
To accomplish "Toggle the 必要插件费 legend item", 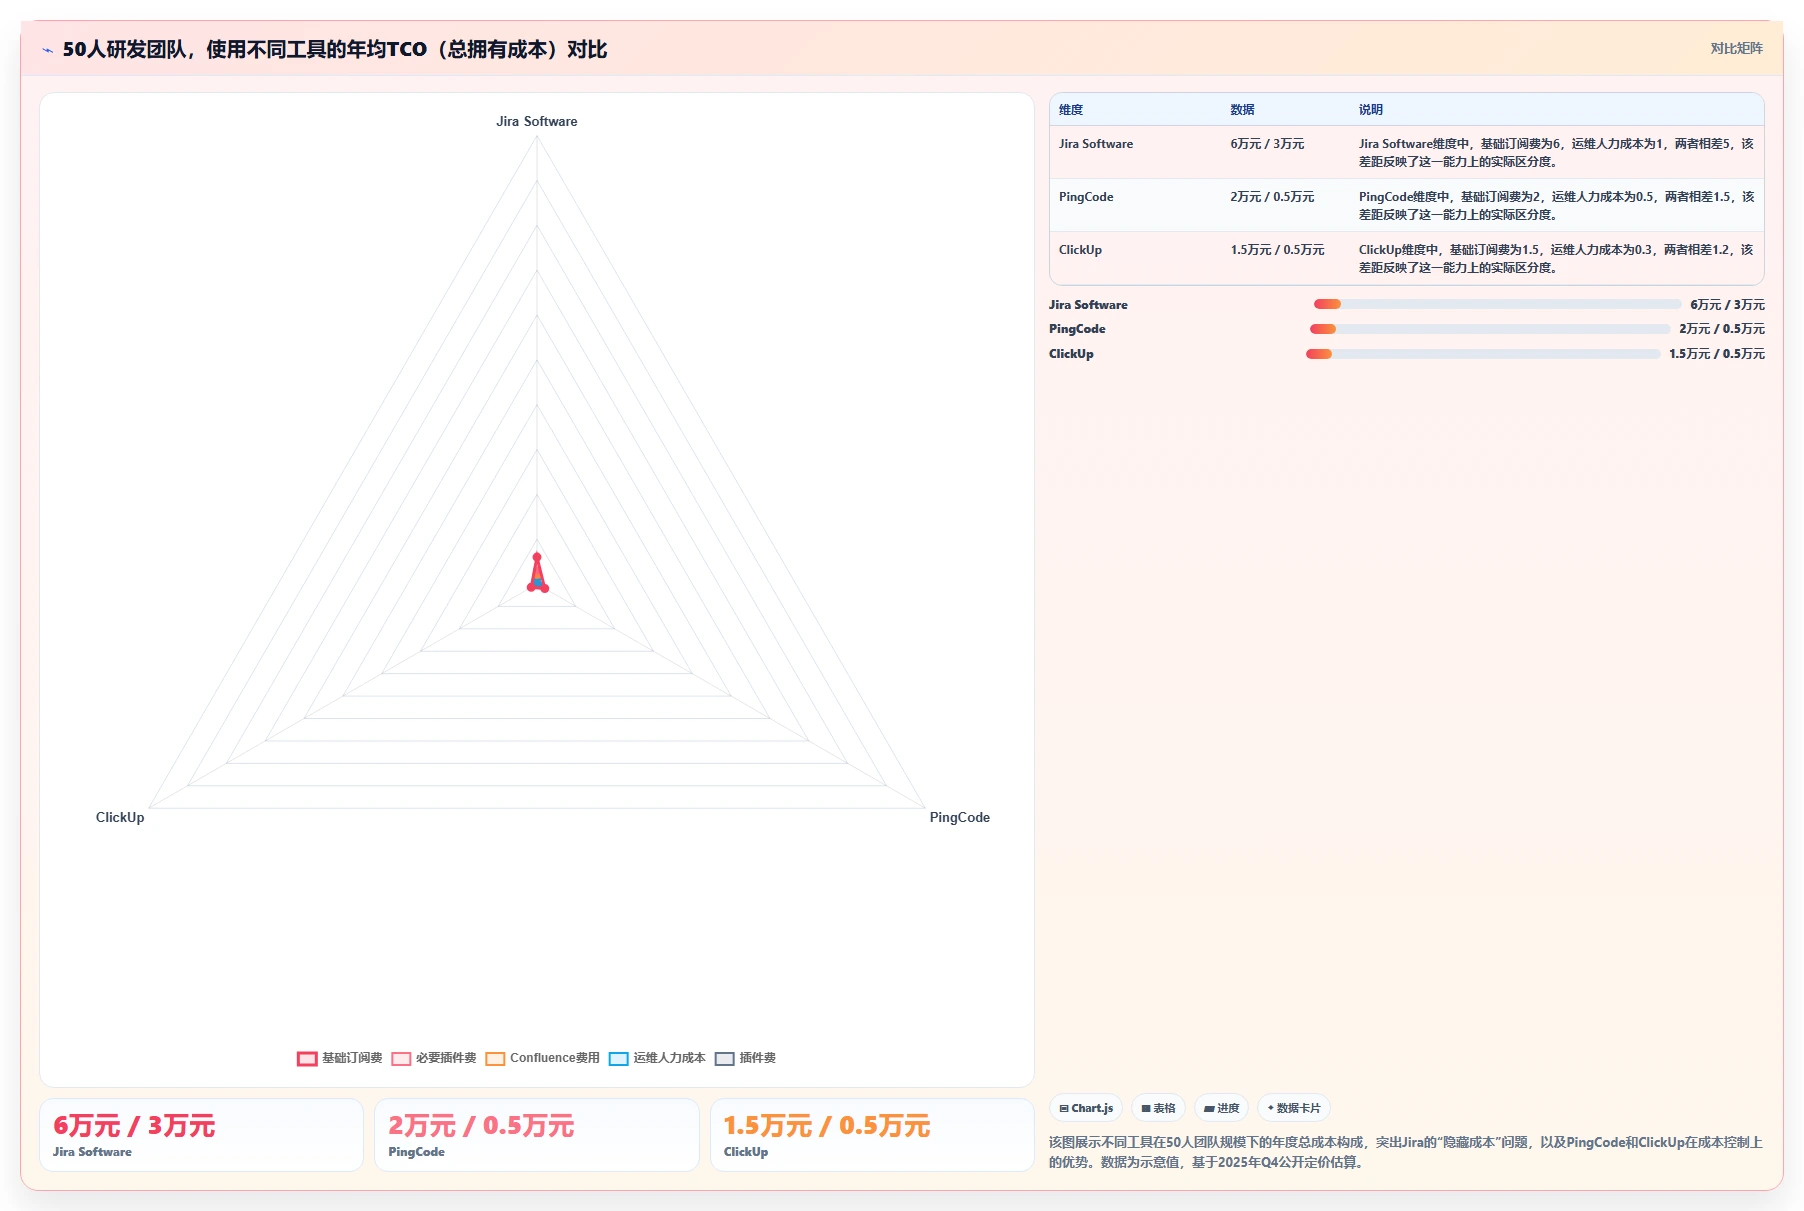I will [x=434, y=1058].
